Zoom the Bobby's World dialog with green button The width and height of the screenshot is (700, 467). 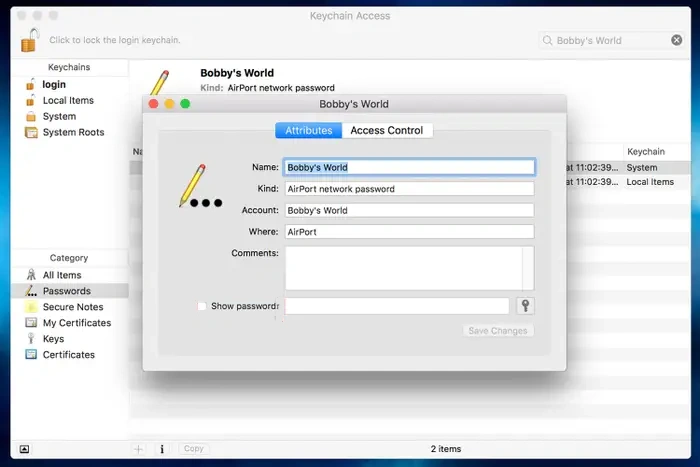pyautogui.click(x=185, y=104)
